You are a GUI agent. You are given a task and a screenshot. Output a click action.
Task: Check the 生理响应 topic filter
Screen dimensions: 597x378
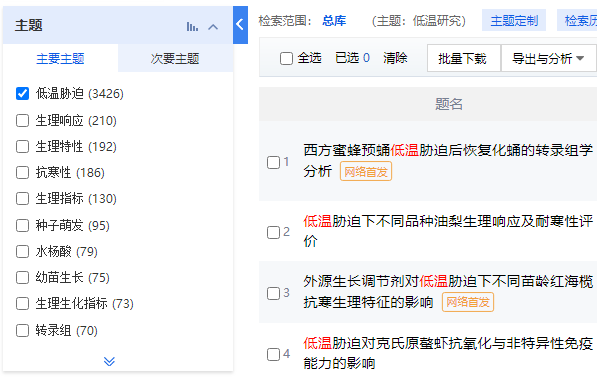(22, 121)
